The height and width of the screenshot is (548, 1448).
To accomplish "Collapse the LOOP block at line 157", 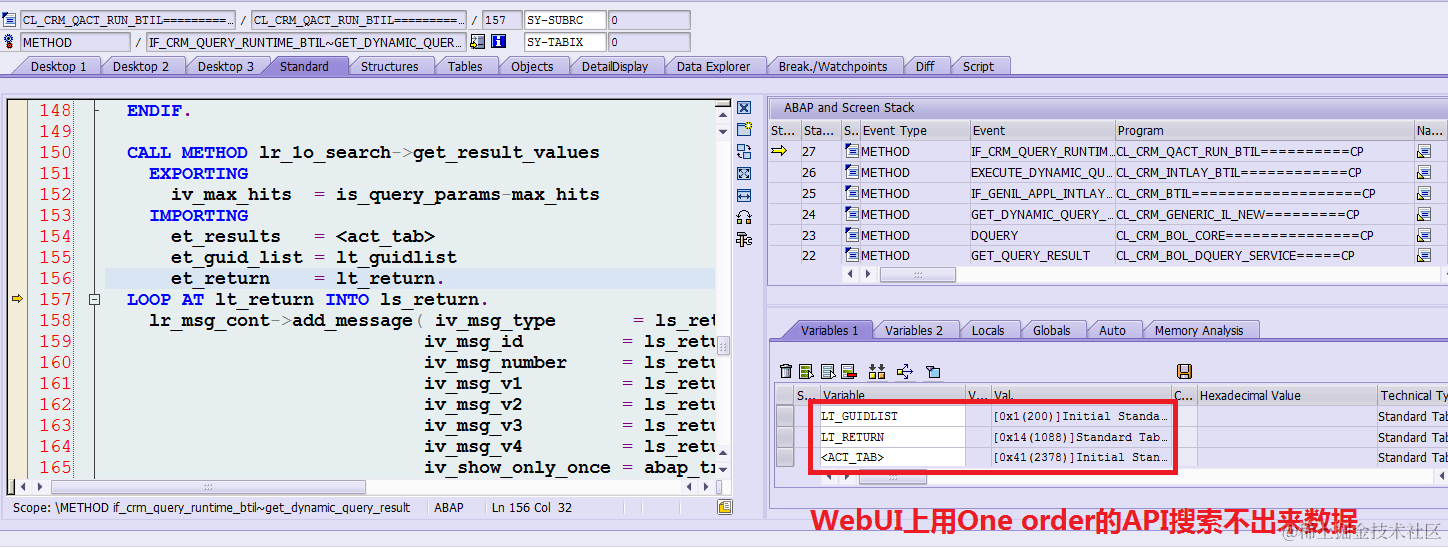I will coord(95,299).
